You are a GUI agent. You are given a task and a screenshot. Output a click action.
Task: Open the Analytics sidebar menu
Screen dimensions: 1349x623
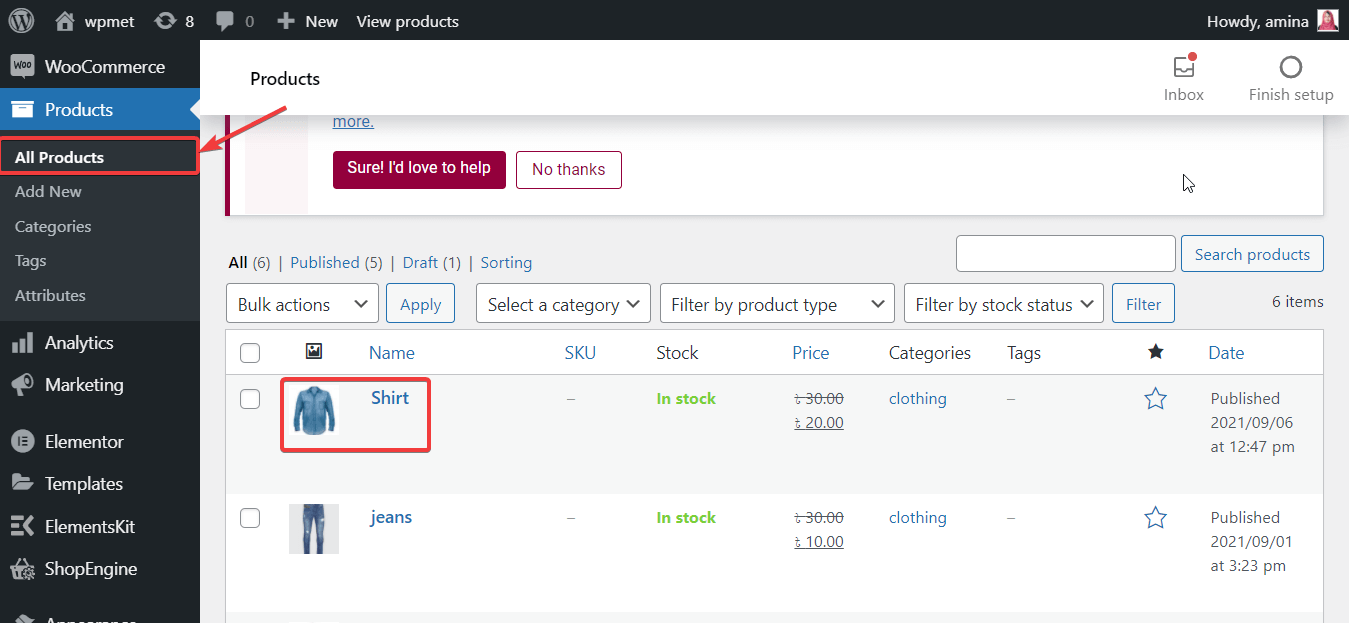coord(79,343)
